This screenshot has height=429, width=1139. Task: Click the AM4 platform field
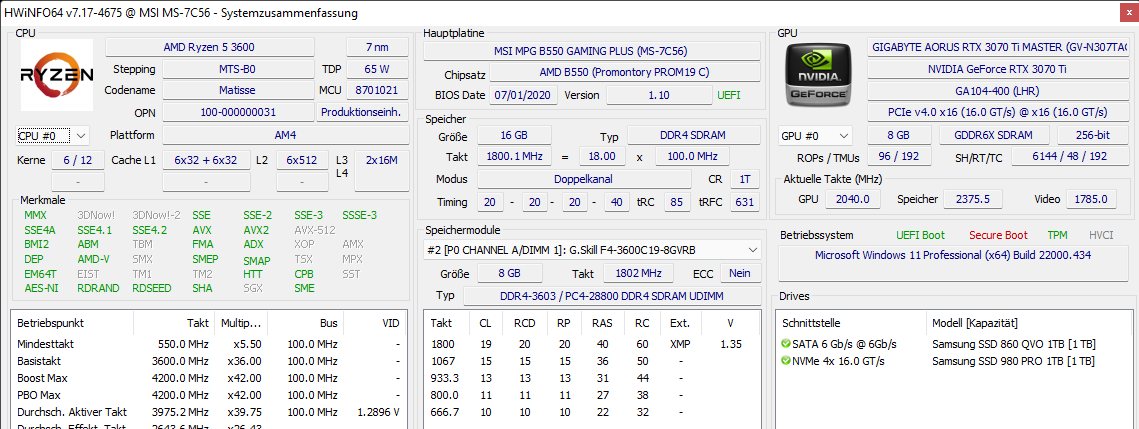point(285,136)
